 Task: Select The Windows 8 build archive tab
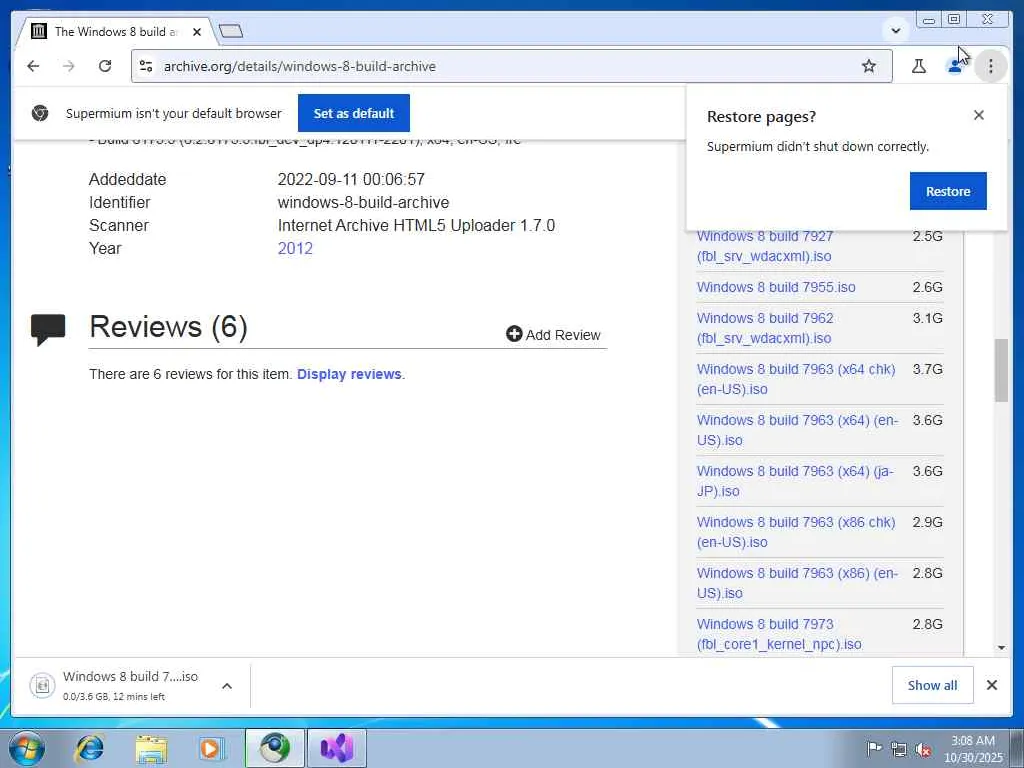click(116, 31)
